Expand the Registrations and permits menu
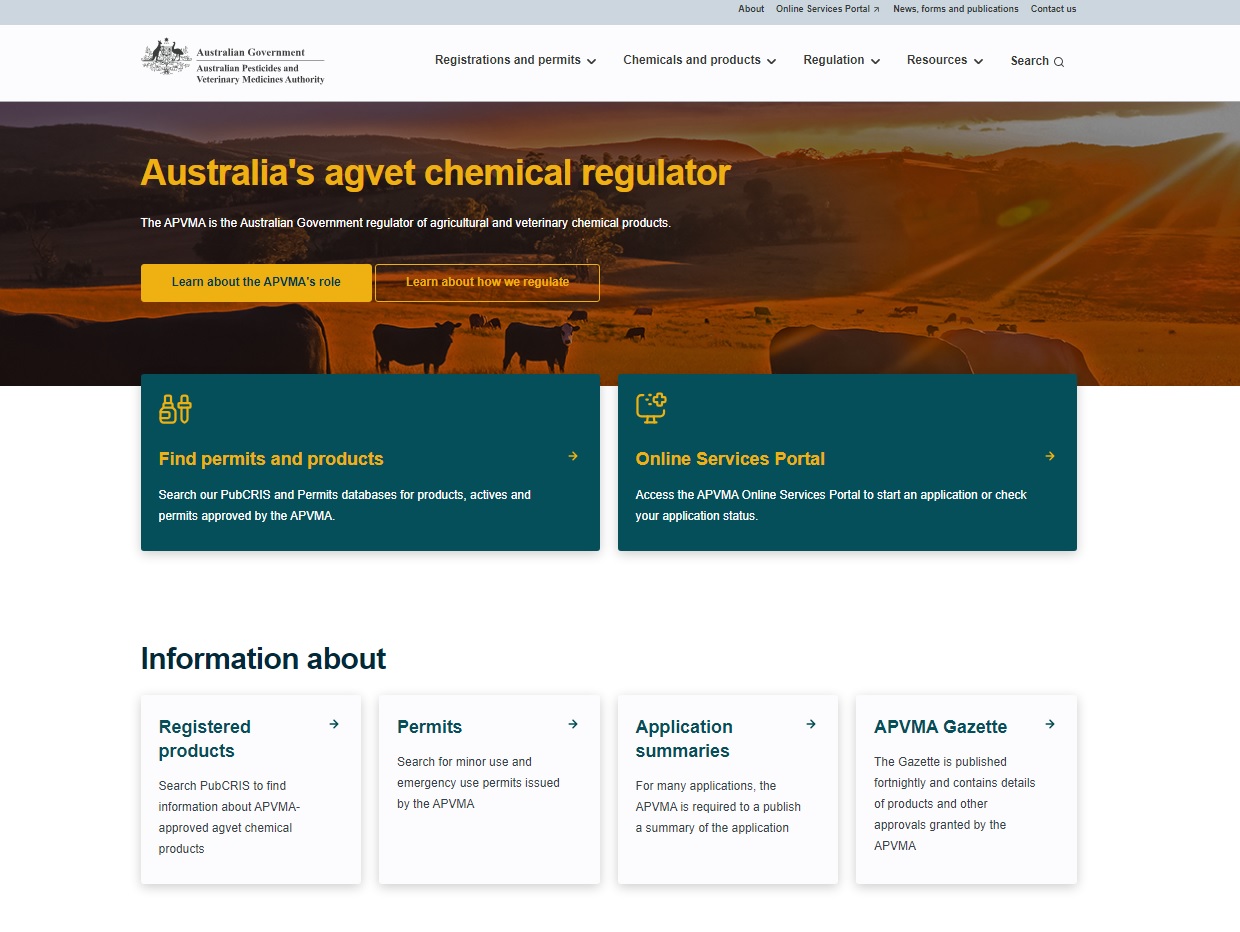Viewport: 1240px width, 932px height. coord(515,60)
